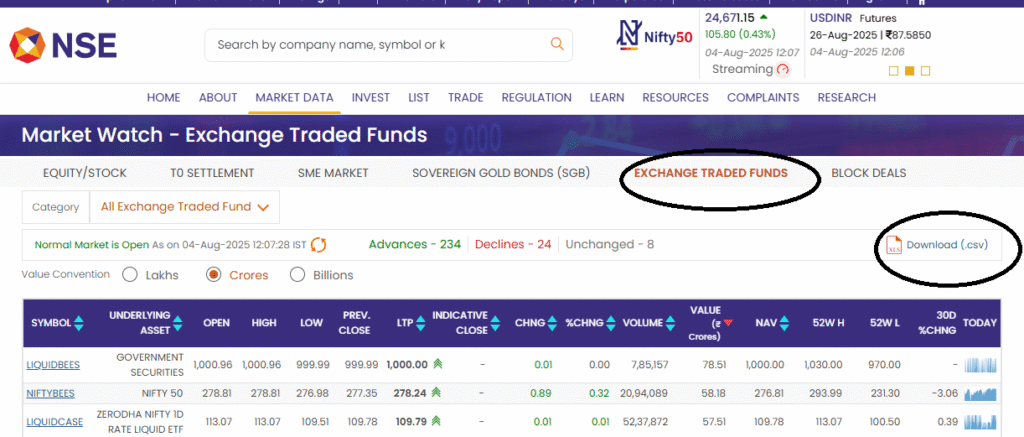Open HOME menu
This screenshot has width=1024, height=437.
(x=163, y=97)
